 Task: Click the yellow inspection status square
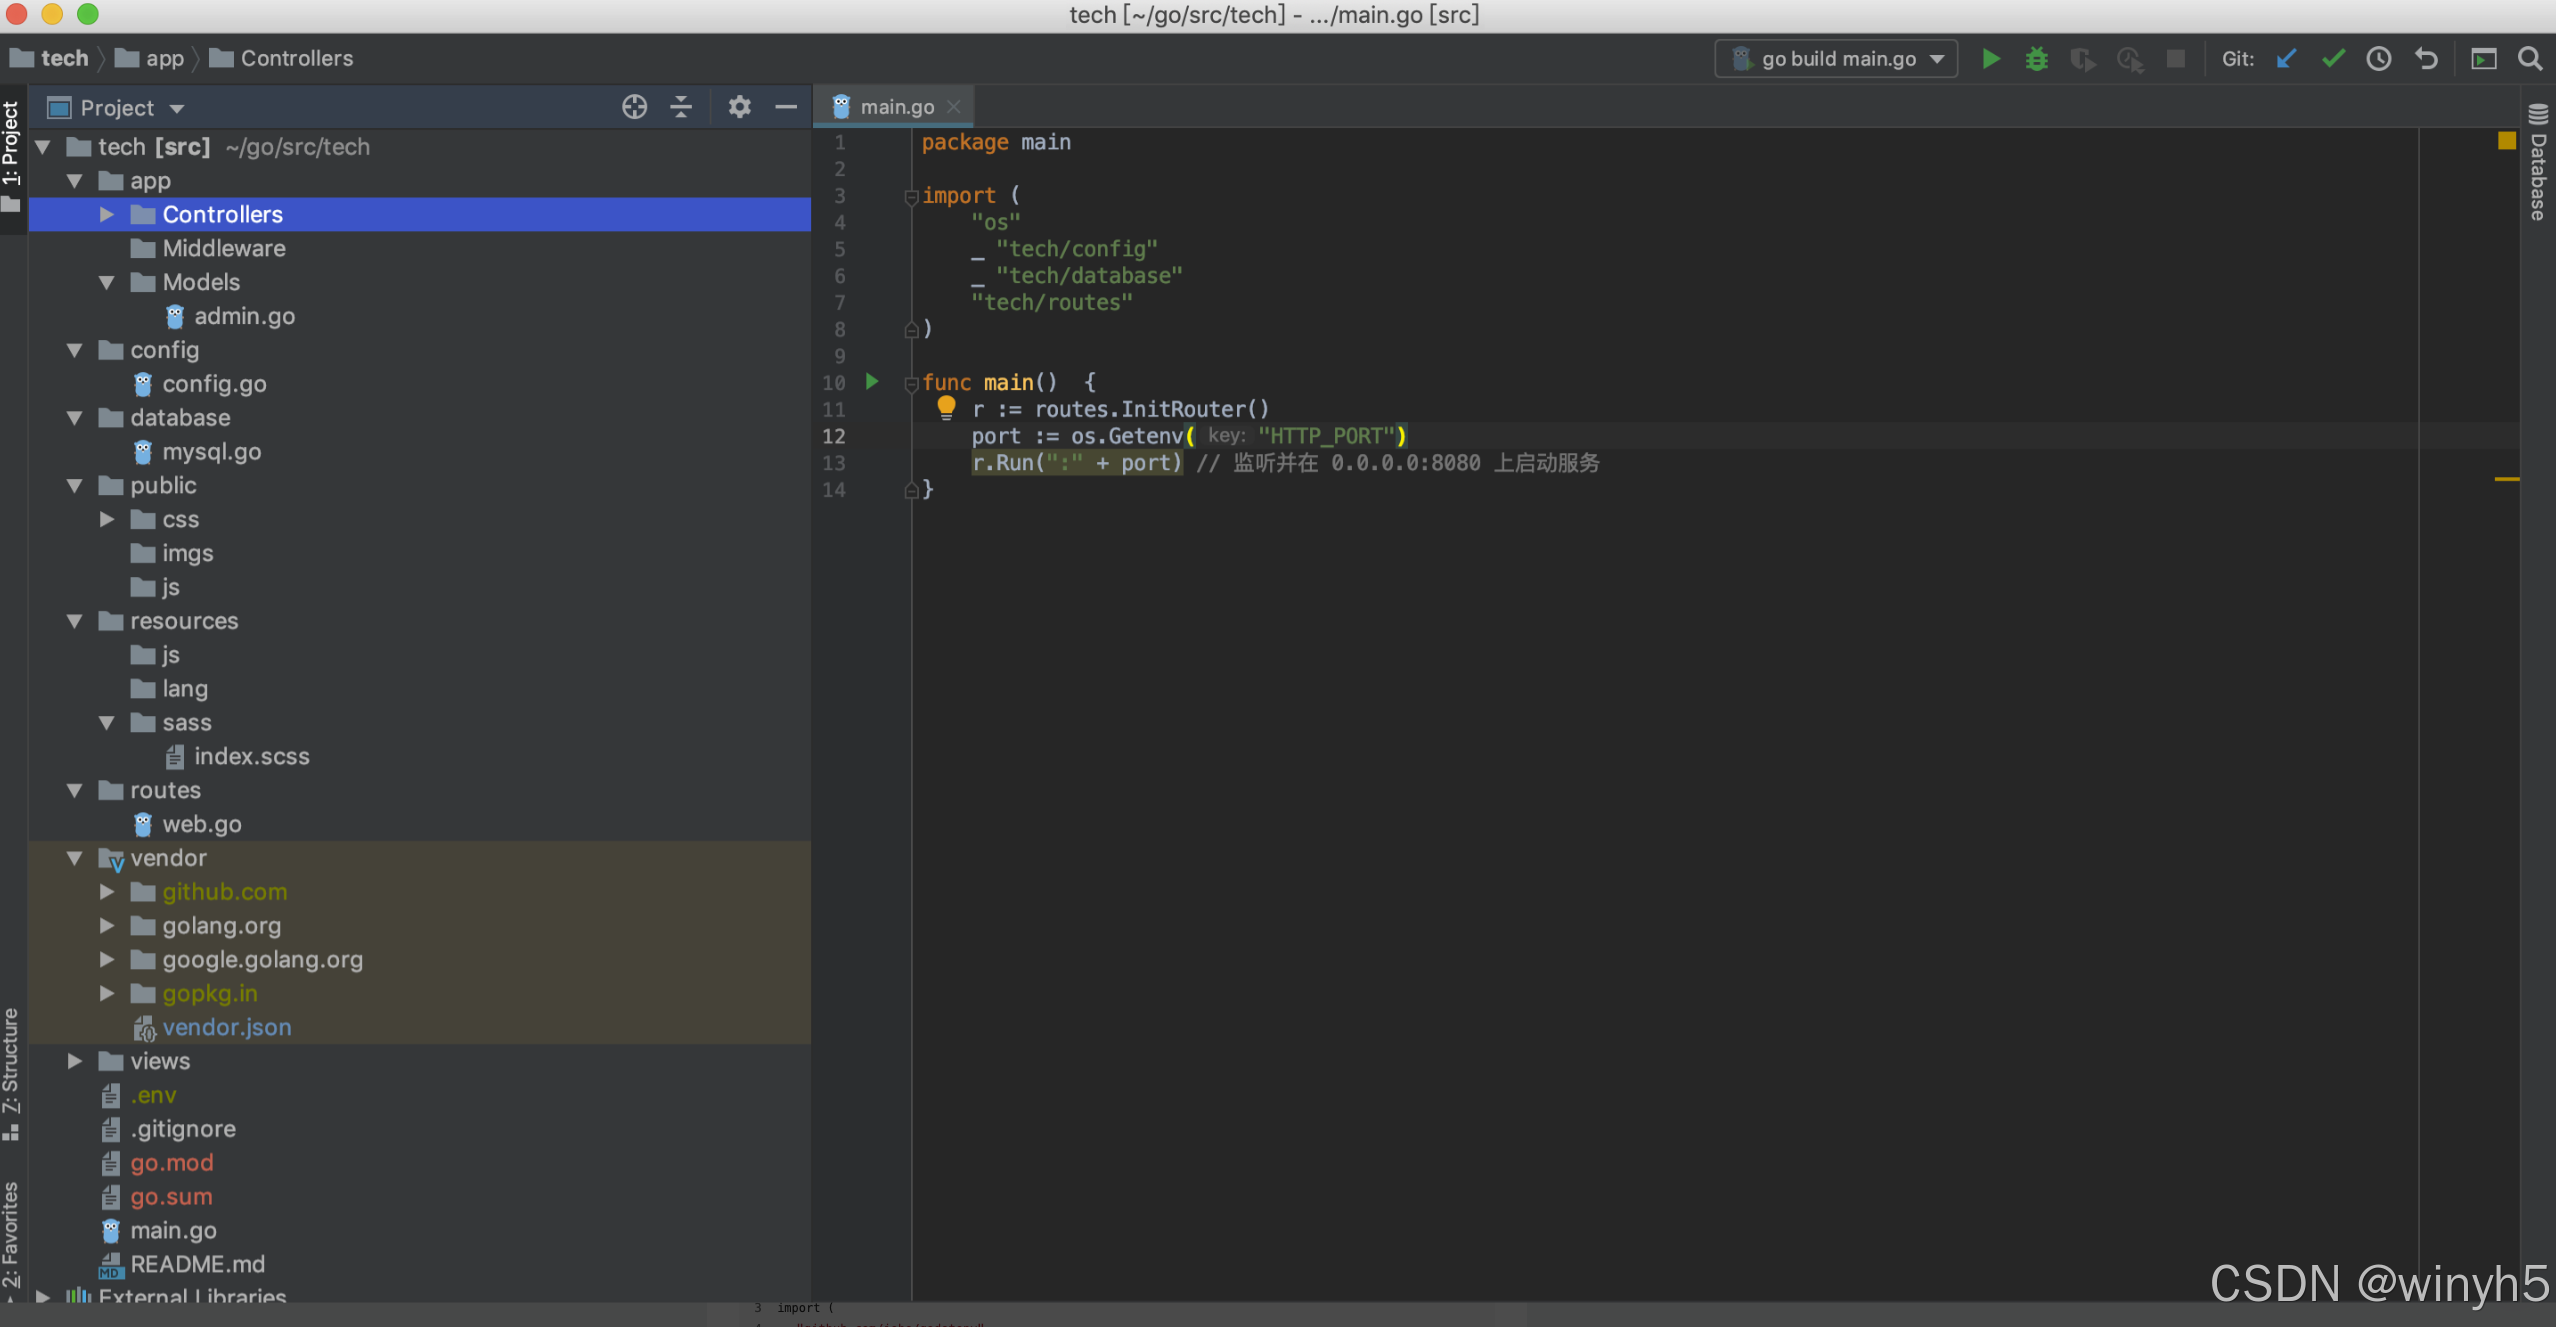coord(2507,141)
